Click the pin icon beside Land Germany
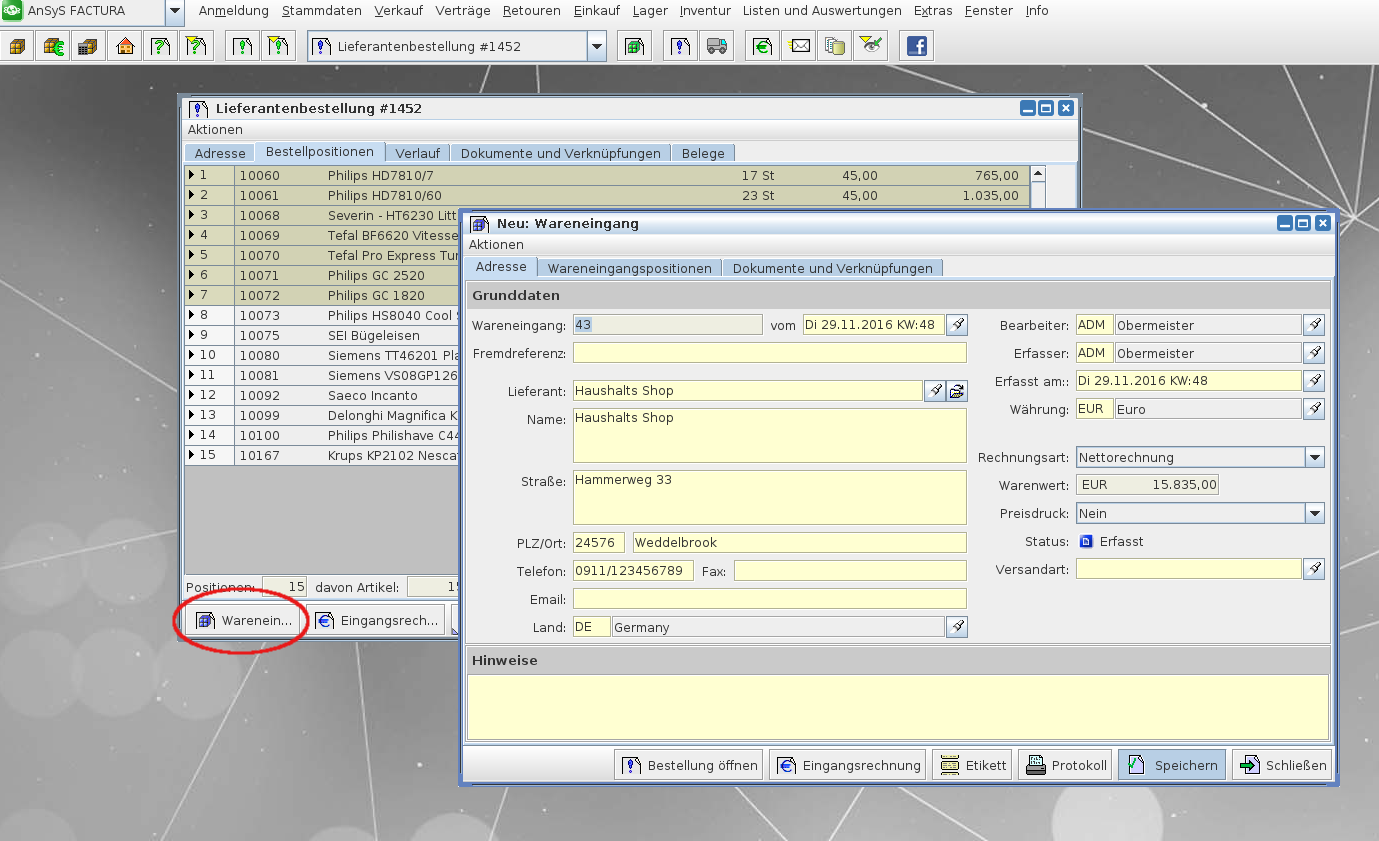The height and width of the screenshot is (841, 1379). coord(957,627)
